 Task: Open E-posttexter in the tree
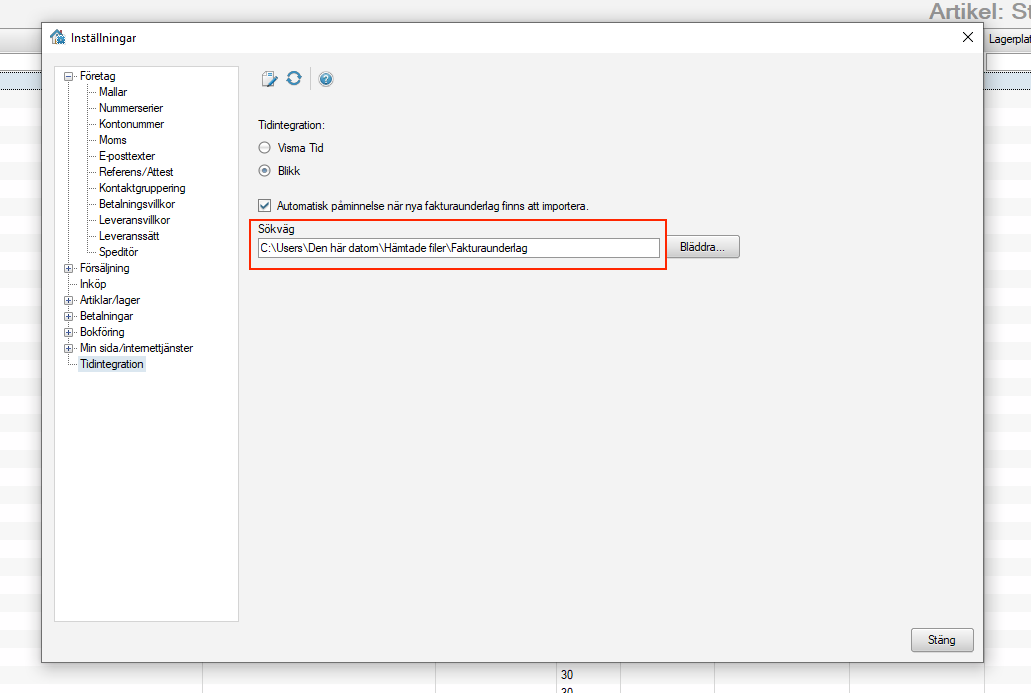(127, 156)
